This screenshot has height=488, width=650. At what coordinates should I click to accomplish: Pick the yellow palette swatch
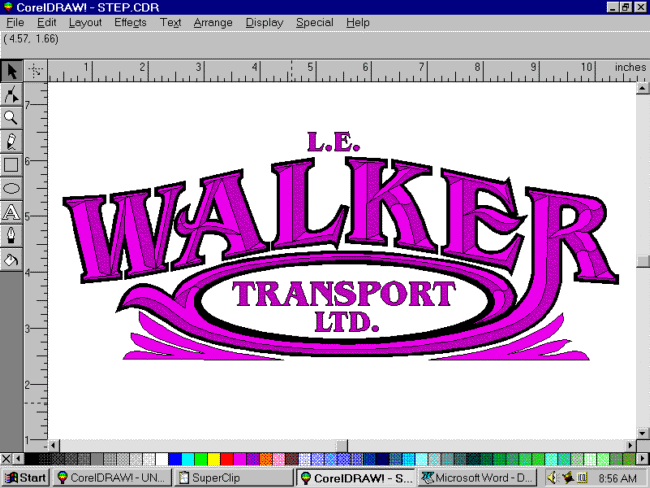pyautogui.click(x=214, y=459)
